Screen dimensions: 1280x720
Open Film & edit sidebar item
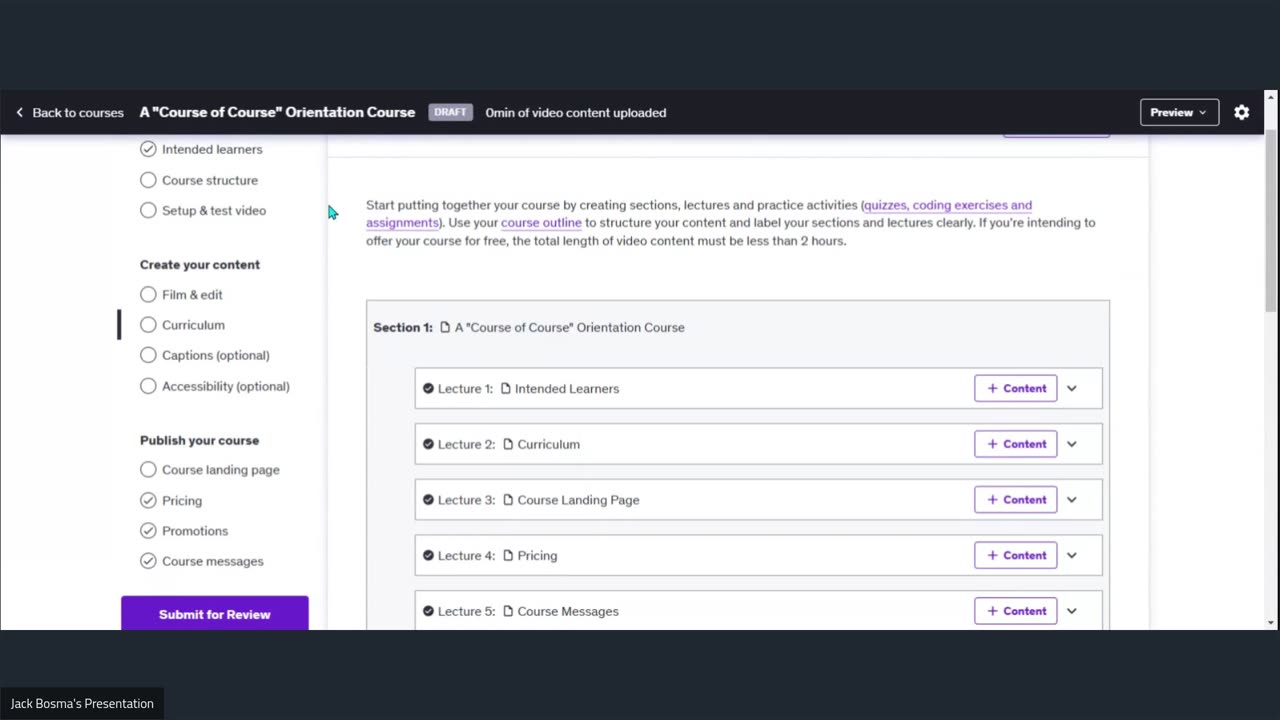pos(192,295)
